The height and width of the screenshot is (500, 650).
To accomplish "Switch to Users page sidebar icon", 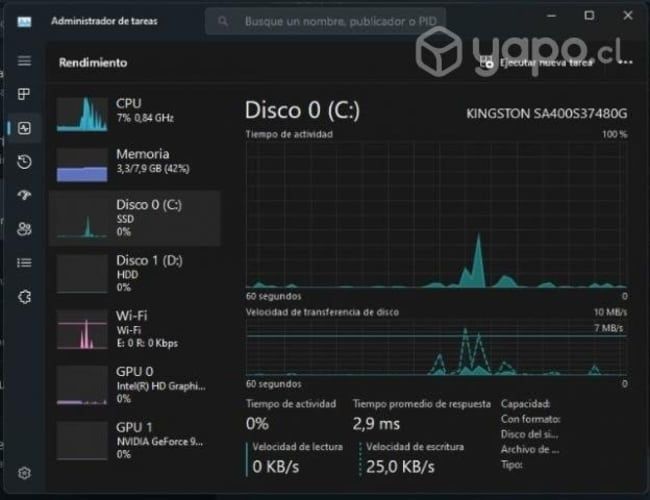I will (x=24, y=229).
